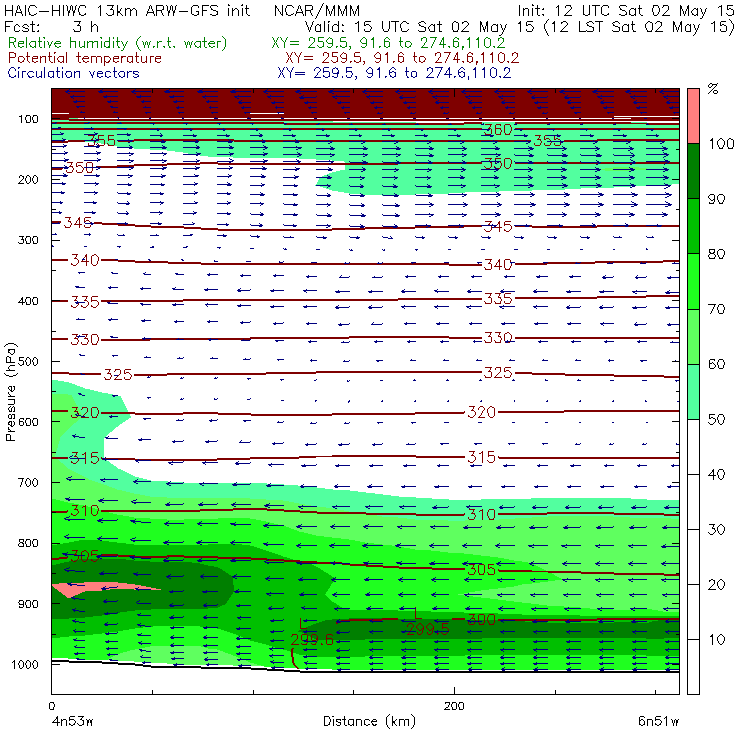Click the '360' contour label

pyautogui.click(x=498, y=129)
